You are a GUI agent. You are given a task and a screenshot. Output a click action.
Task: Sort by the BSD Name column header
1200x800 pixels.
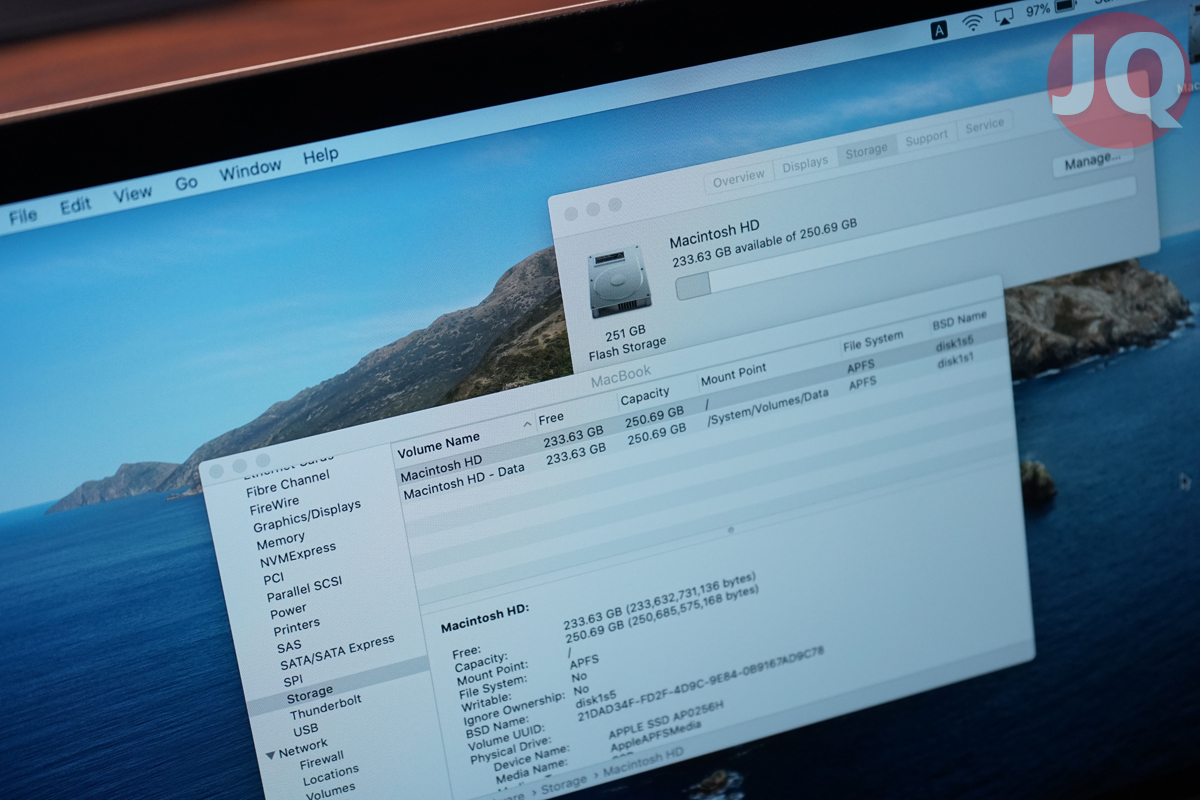pos(960,322)
